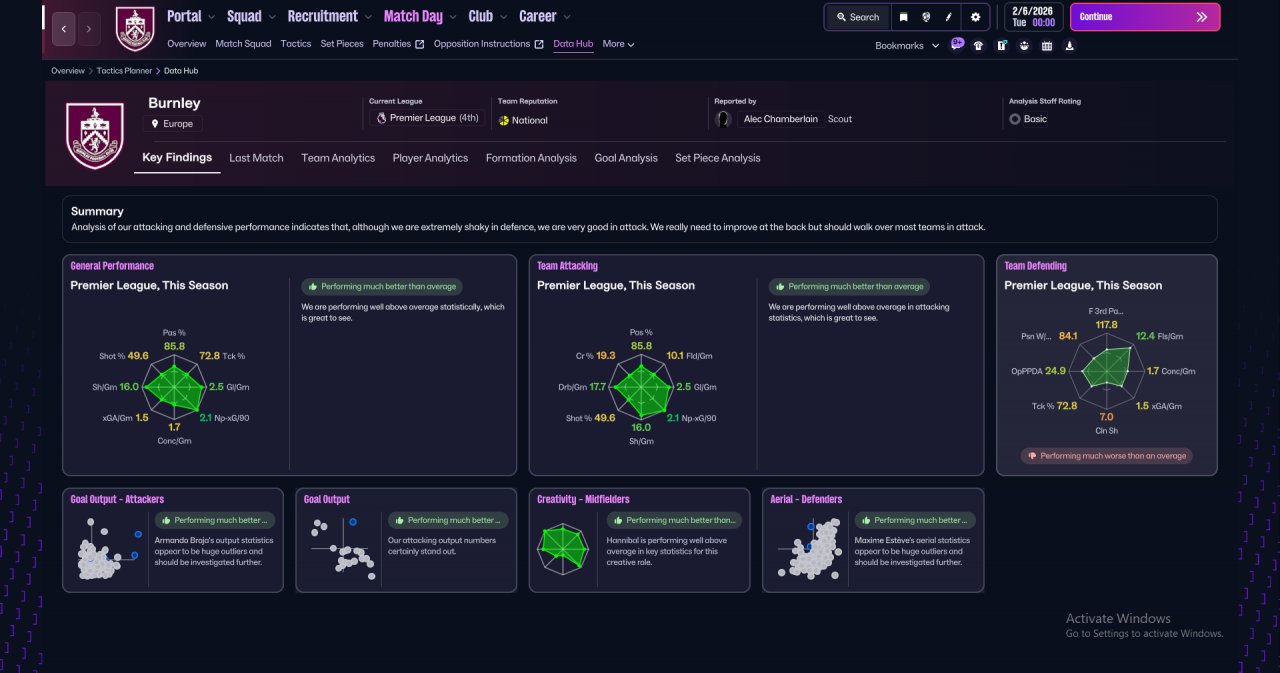Open the calendar schedule shortcut icon
The height and width of the screenshot is (673, 1280).
1047,45
